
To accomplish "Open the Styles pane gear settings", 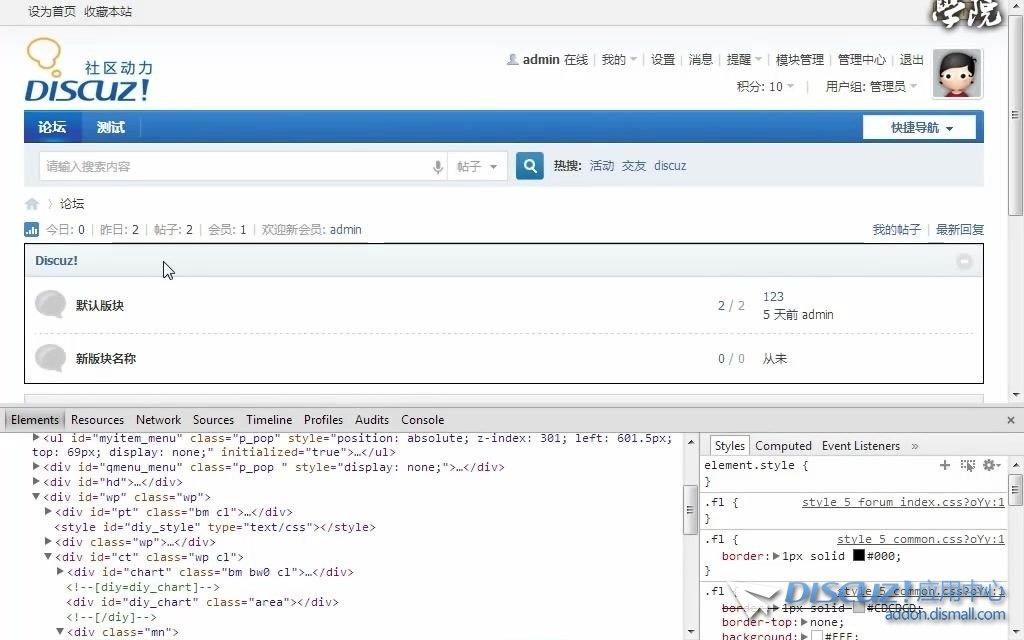I will click(x=989, y=465).
